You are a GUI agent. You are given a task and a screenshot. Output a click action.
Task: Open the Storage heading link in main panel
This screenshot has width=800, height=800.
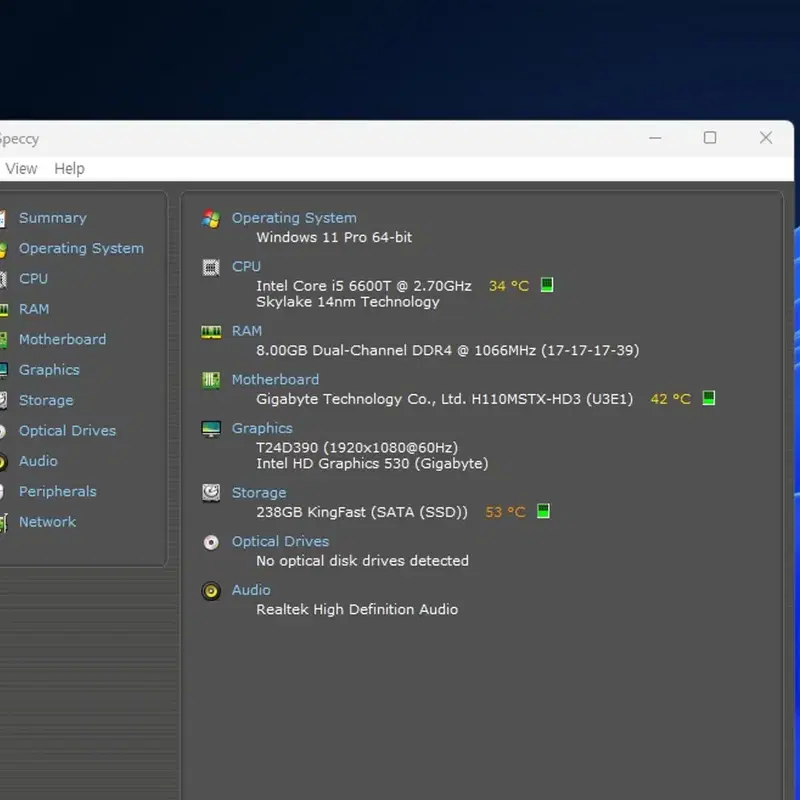click(x=259, y=493)
